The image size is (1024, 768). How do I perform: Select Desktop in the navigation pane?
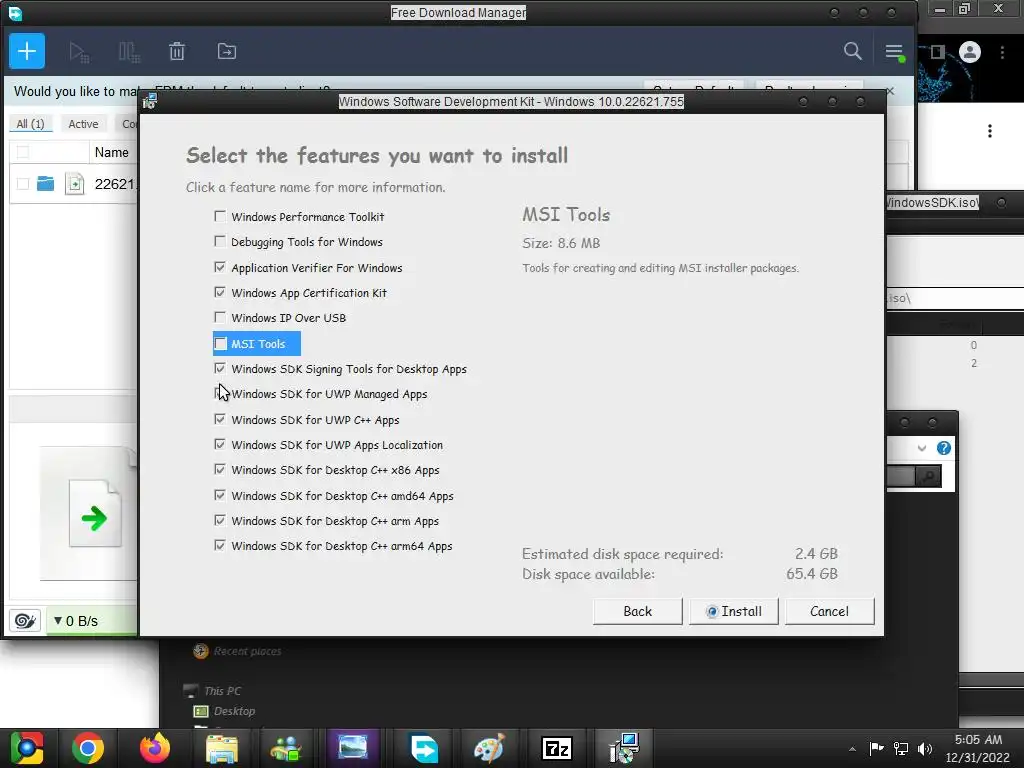click(x=234, y=711)
